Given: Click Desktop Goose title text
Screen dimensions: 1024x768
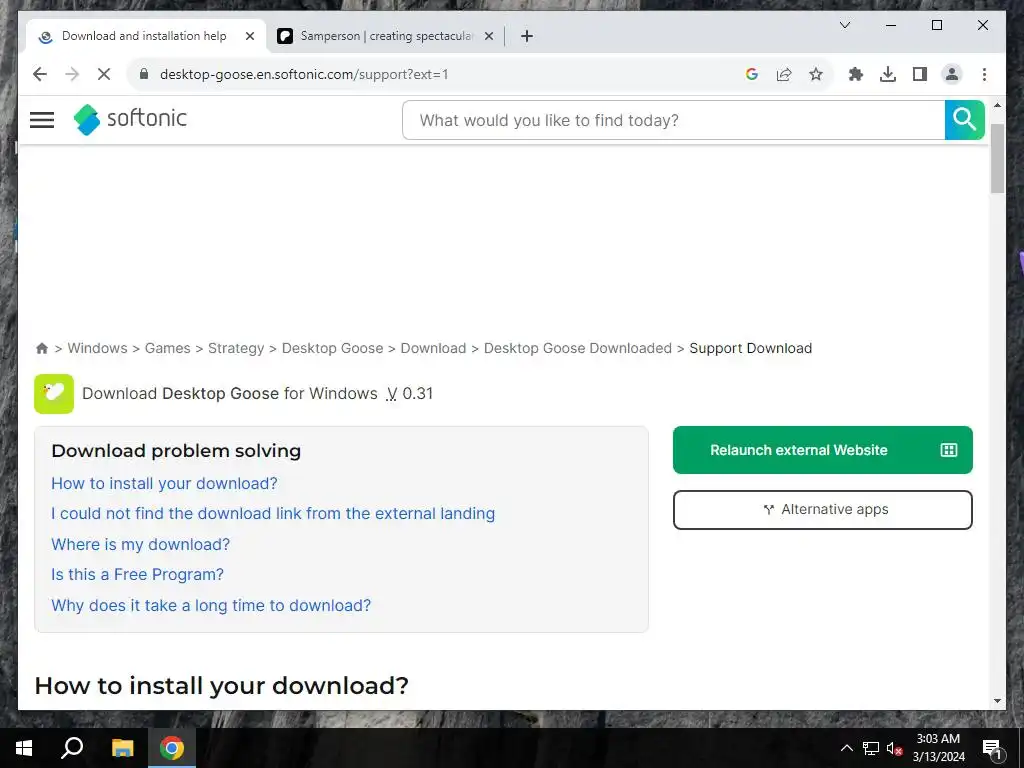Looking at the screenshot, I should 220,393.
